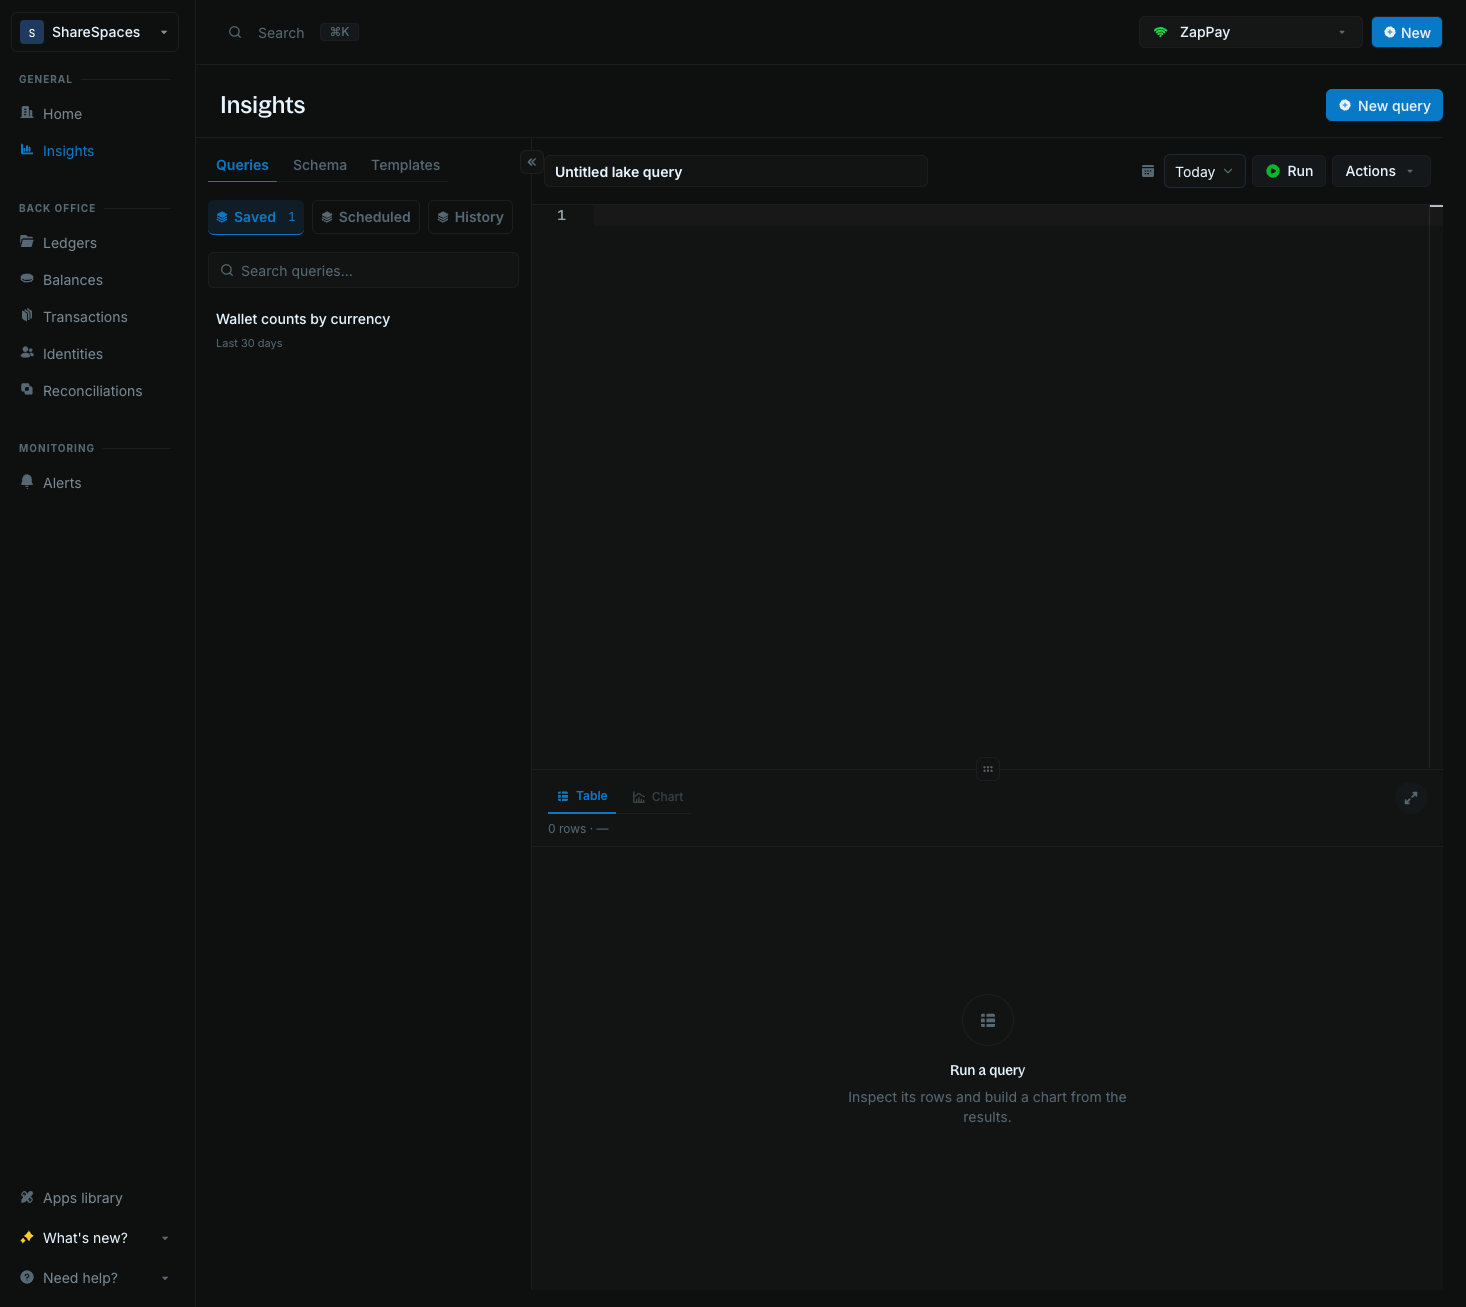Open the Wallet counts by currency query
Image resolution: width=1466 pixels, height=1307 pixels.
tap(363, 329)
